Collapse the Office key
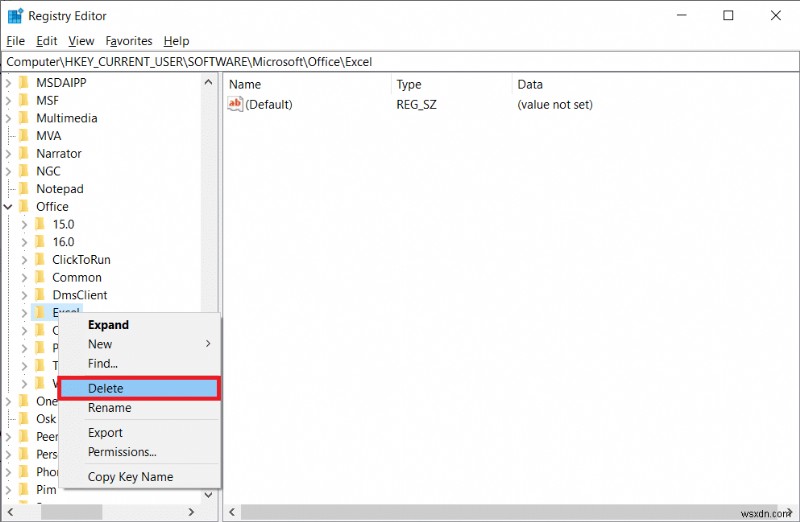 8,207
